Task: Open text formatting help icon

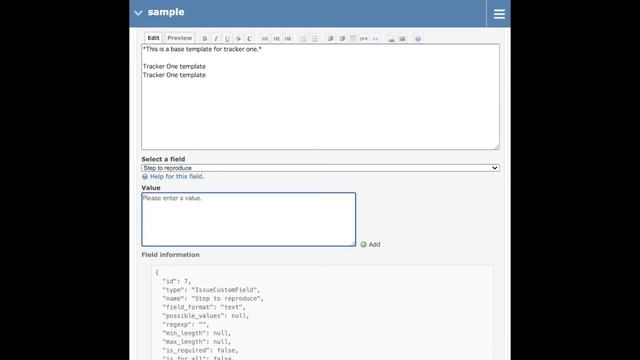Action: click(x=418, y=38)
